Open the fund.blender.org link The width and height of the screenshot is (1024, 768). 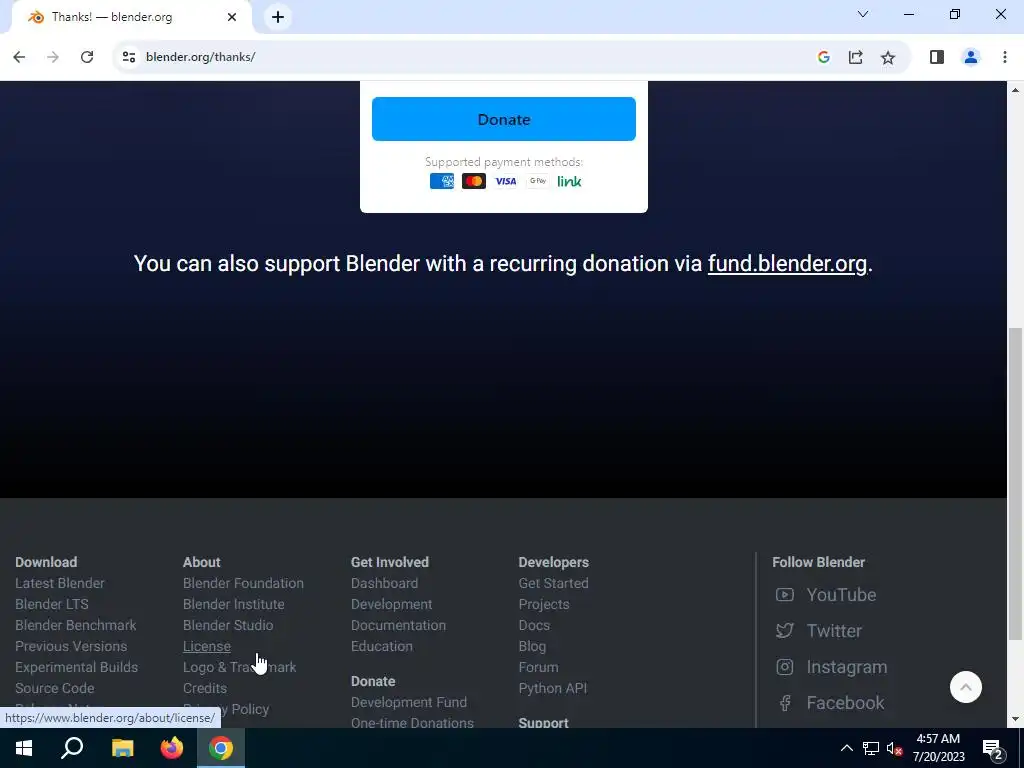pyautogui.click(x=787, y=264)
